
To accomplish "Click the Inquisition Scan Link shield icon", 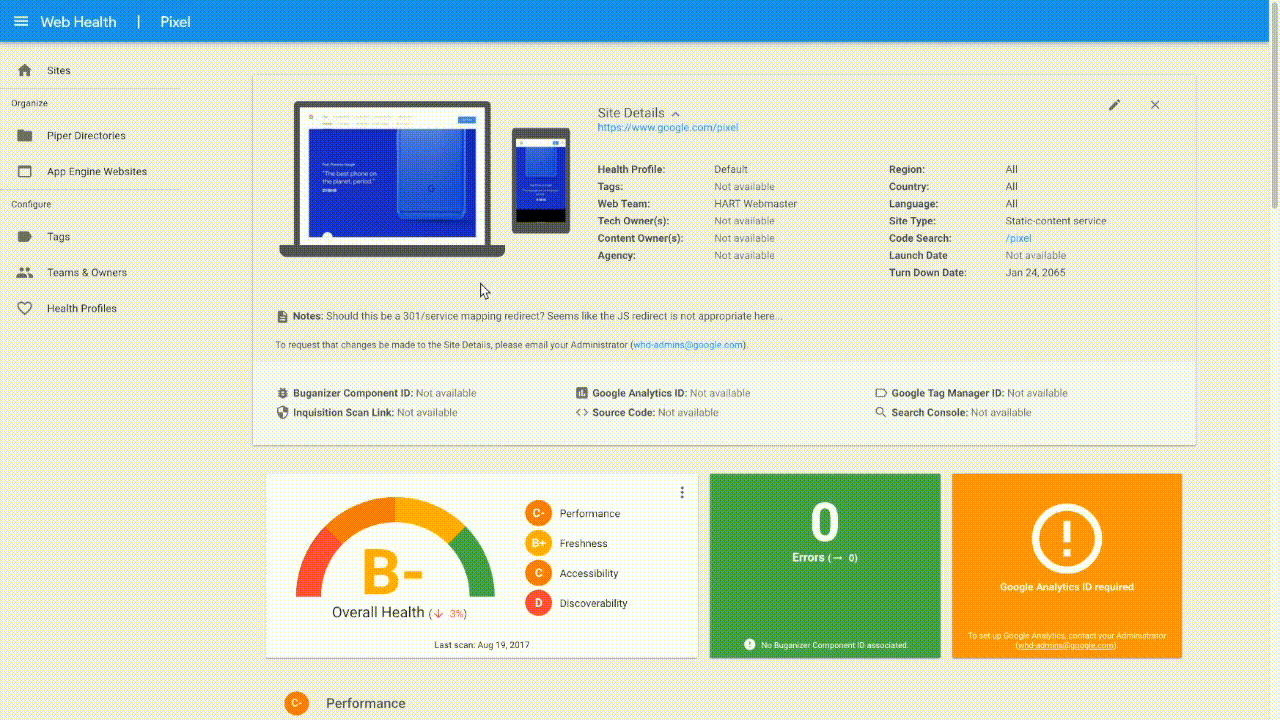I will (x=283, y=412).
